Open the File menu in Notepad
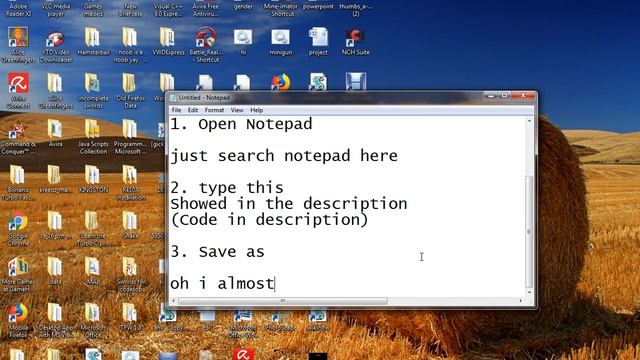This screenshot has width=640, height=360. 176,110
